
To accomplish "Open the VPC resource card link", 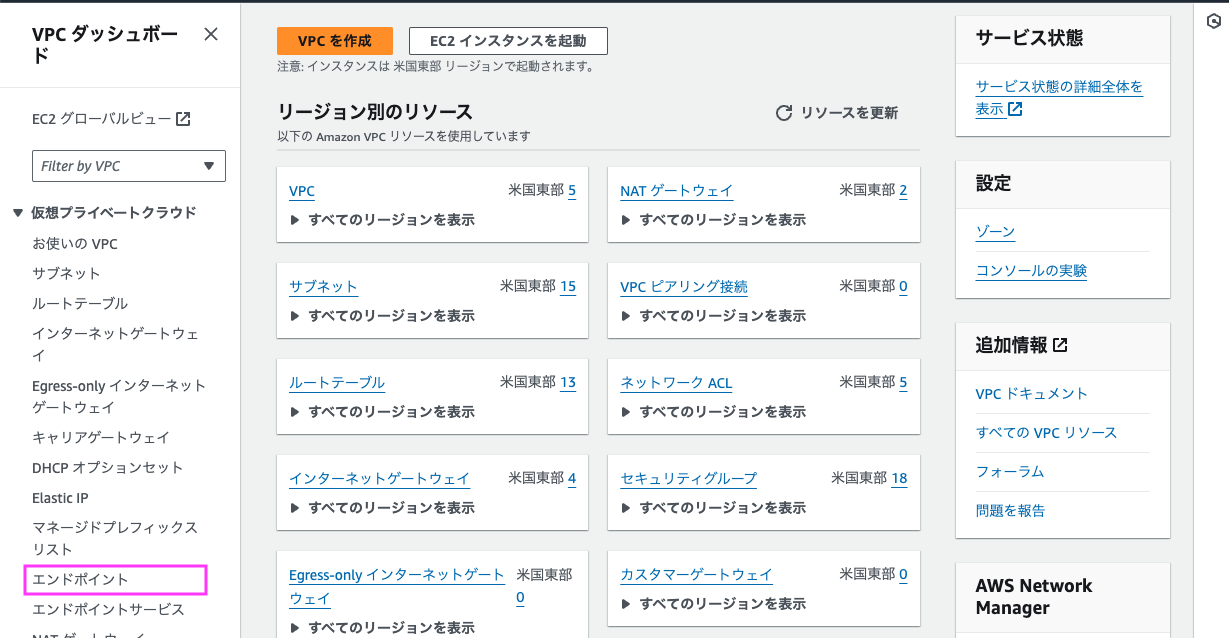I will click(x=302, y=190).
